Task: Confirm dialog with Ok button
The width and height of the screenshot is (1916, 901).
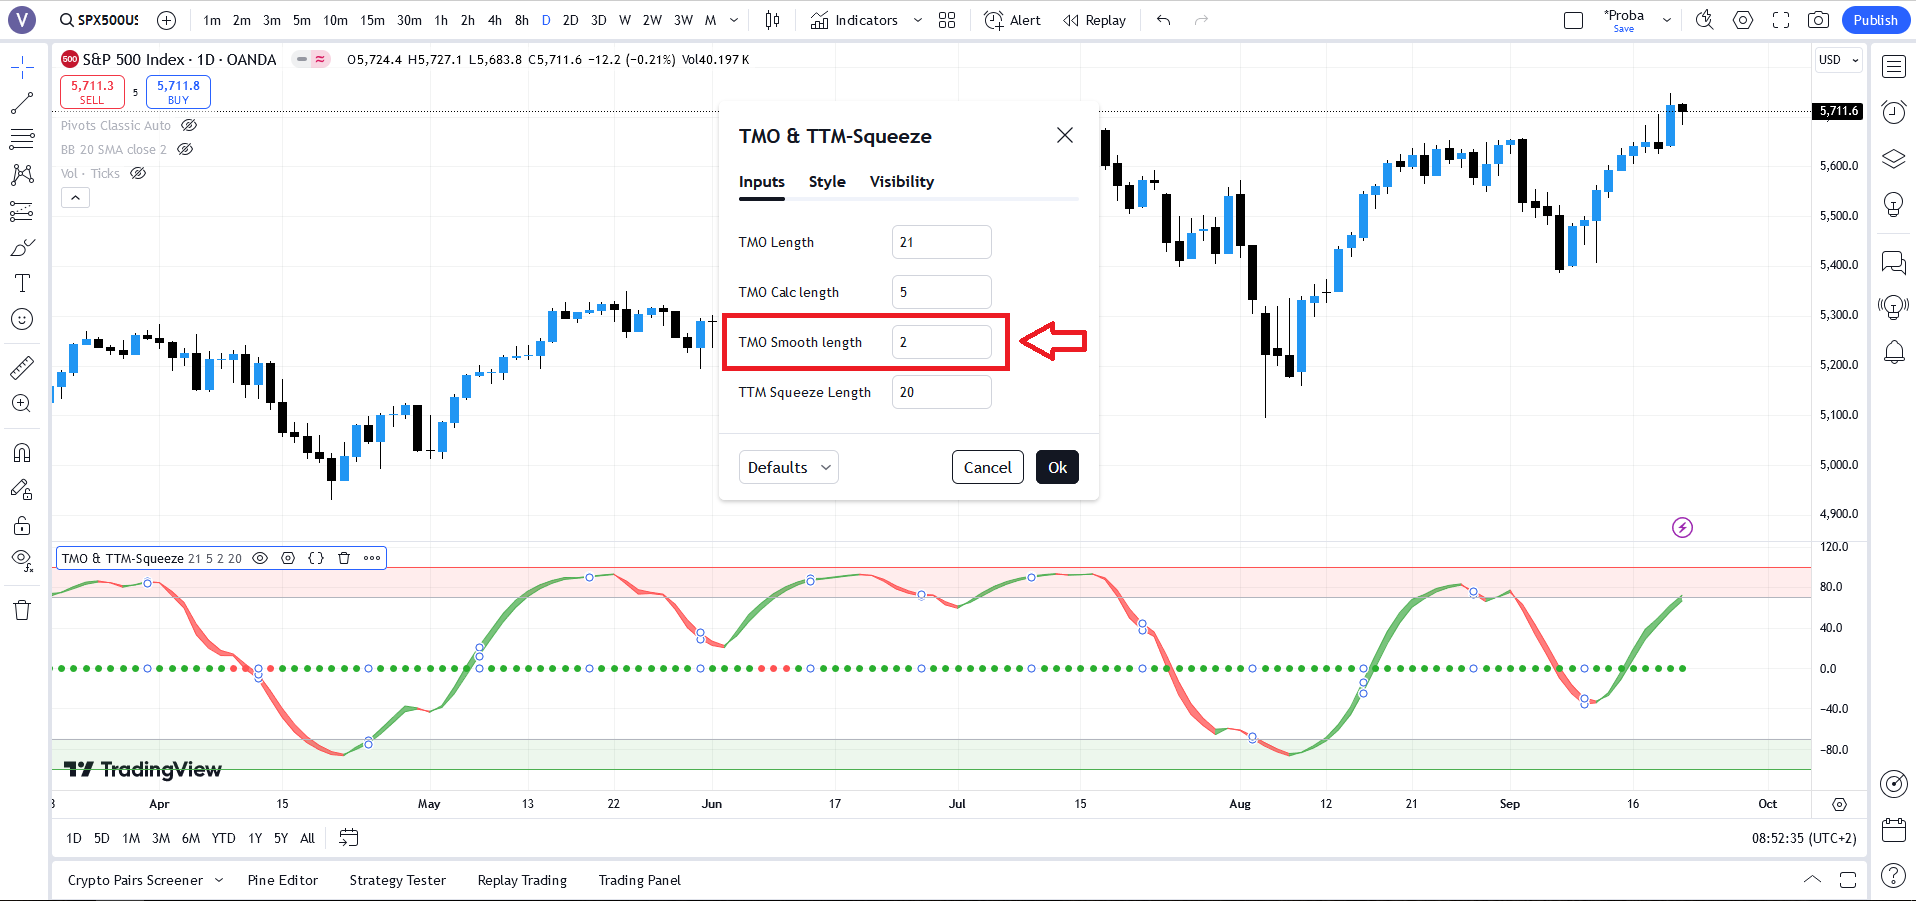Action: click(1057, 467)
